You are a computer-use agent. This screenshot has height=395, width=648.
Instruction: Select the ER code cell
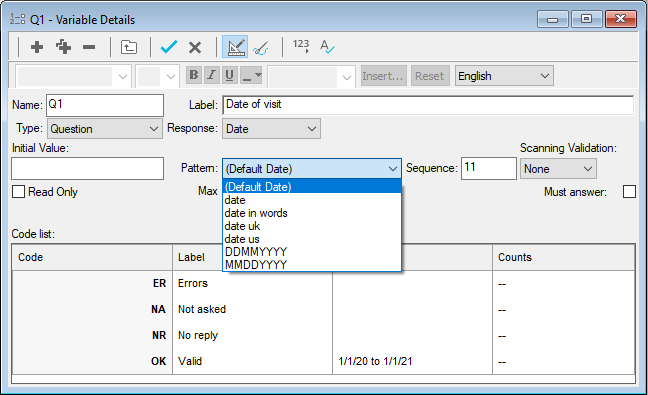pyautogui.click(x=93, y=283)
